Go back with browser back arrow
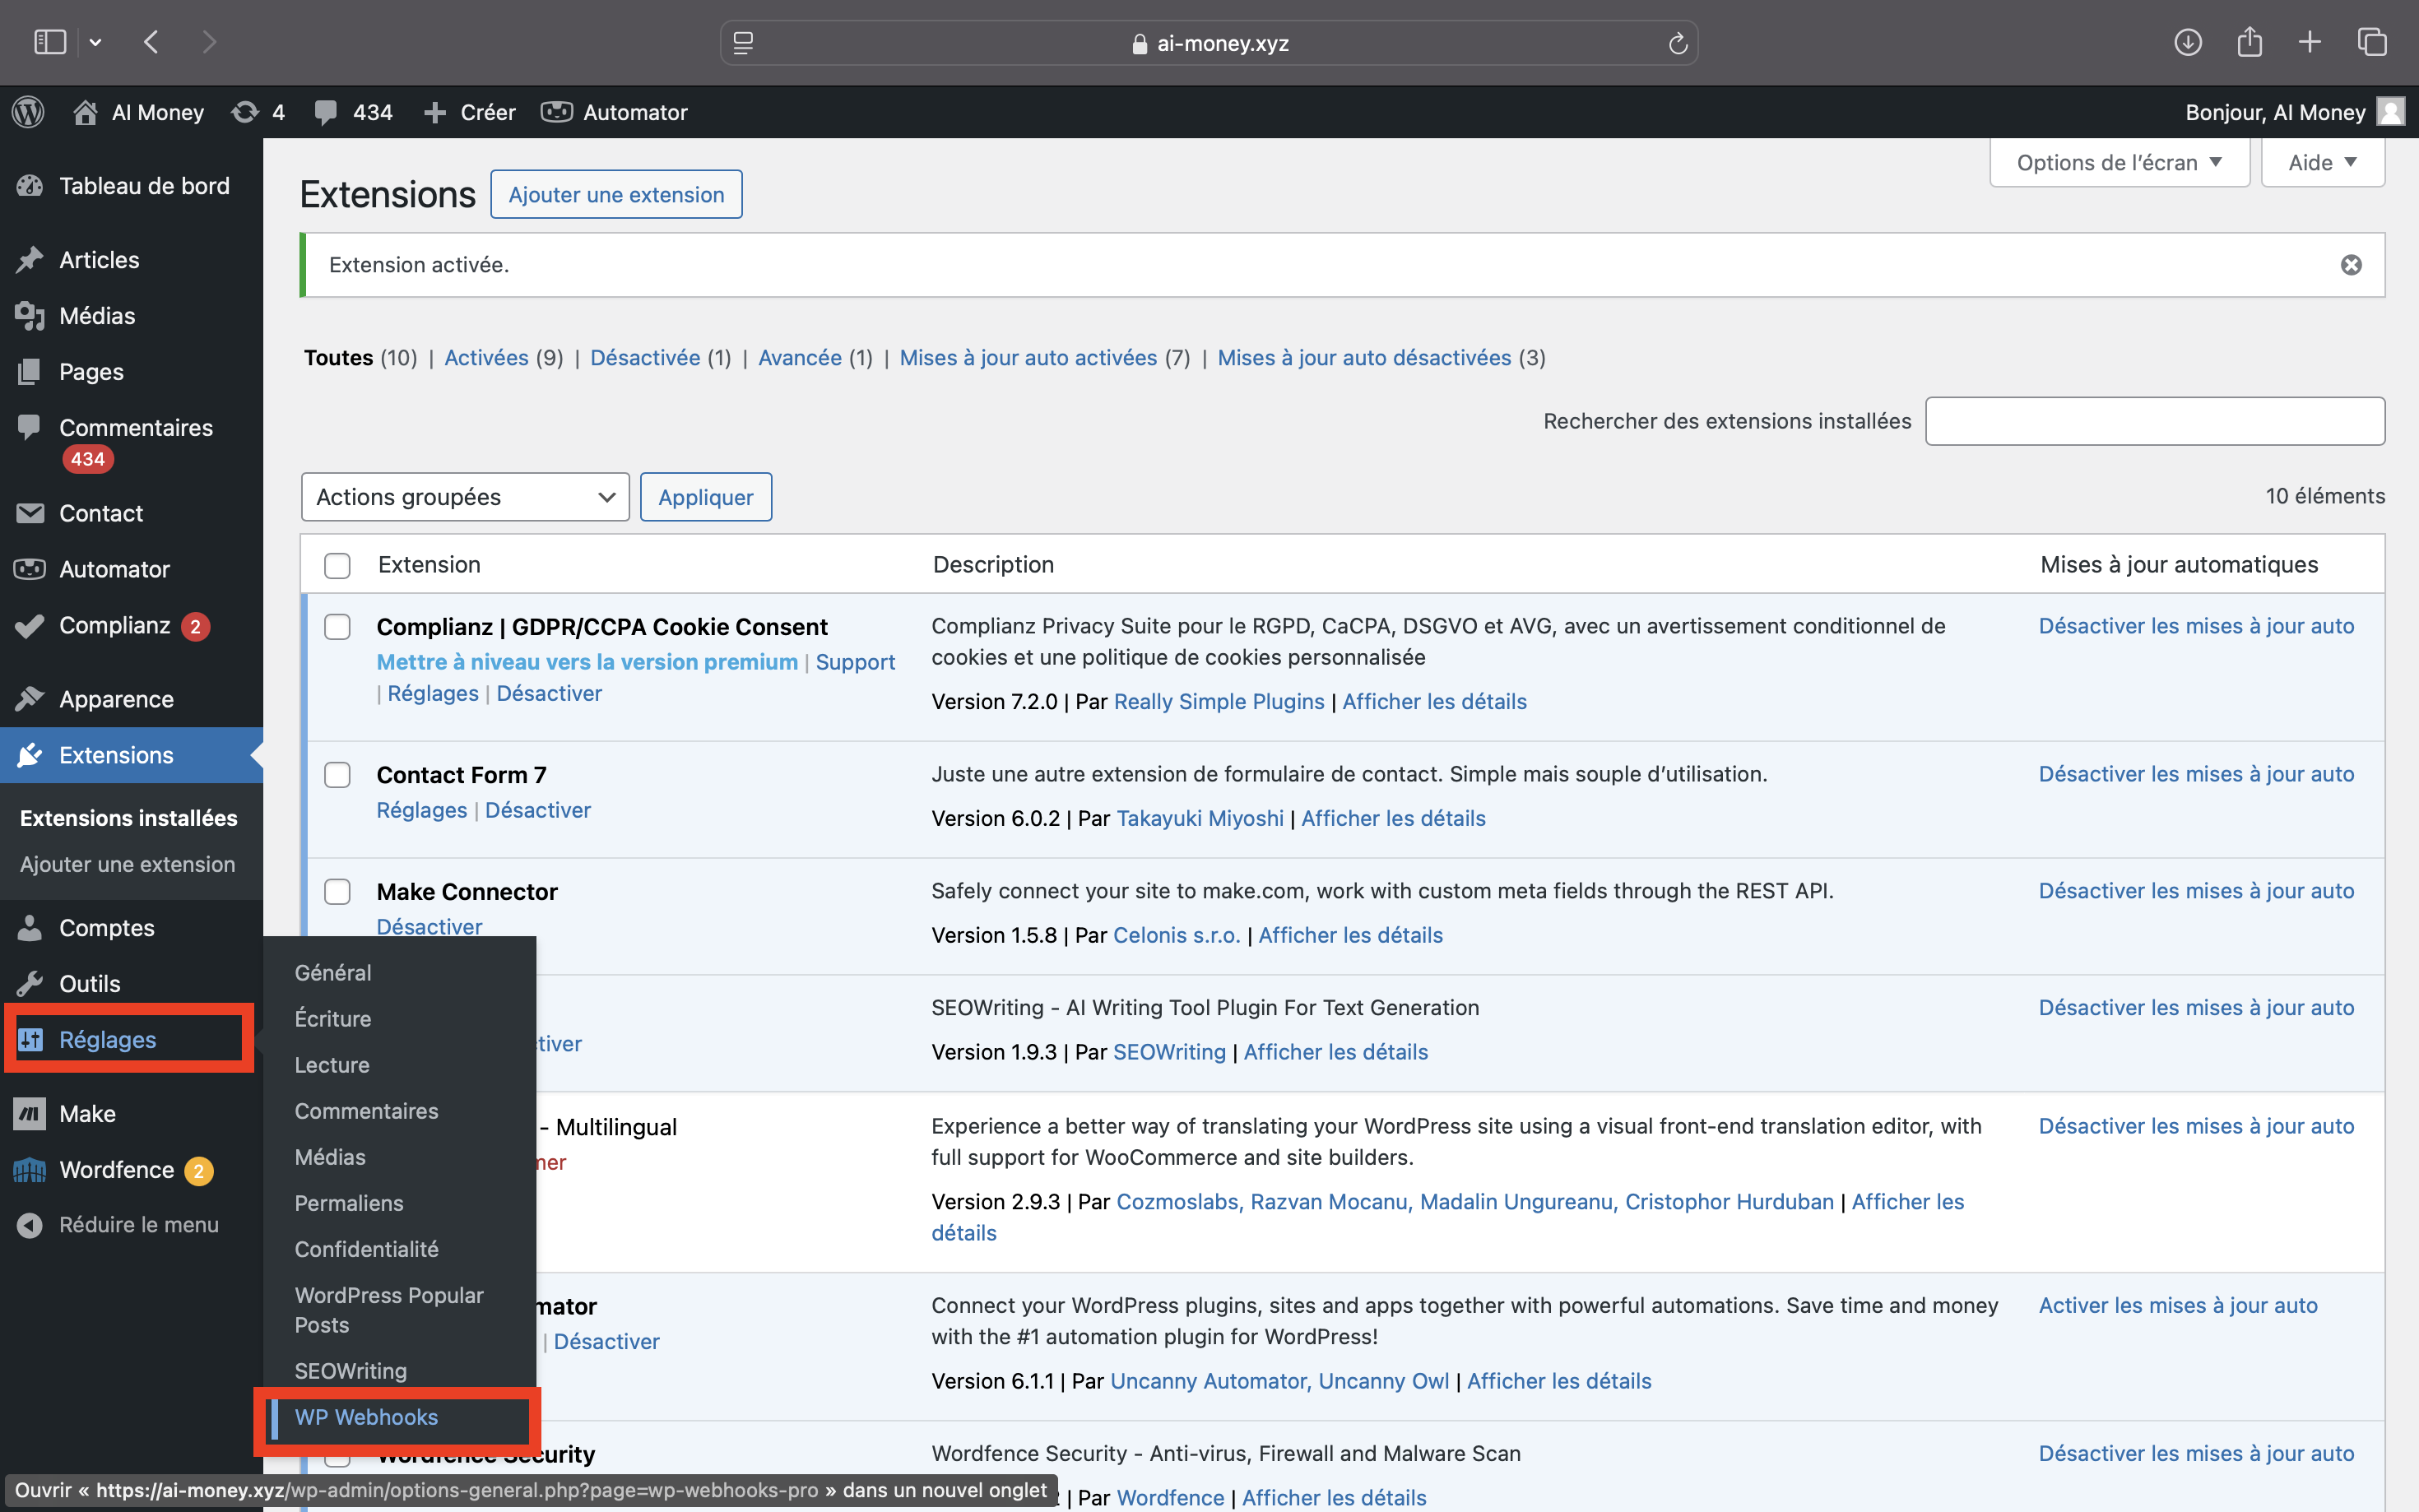The width and height of the screenshot is (2419, 1512). coord(151,42)
